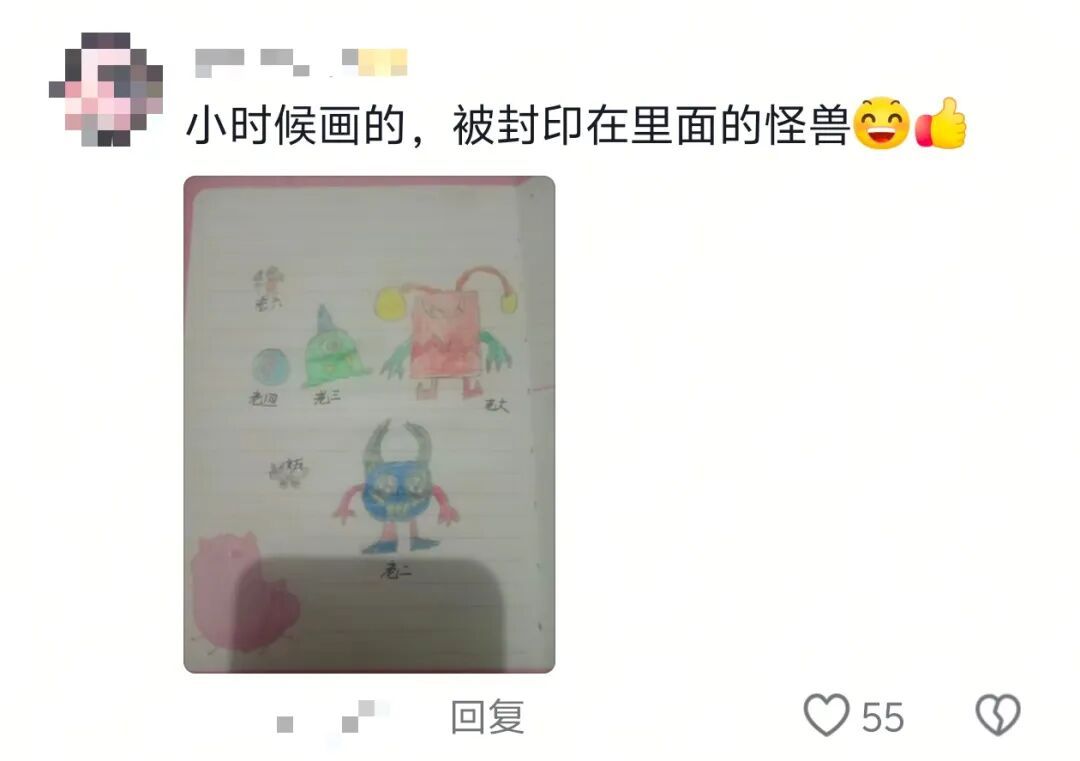Tap the 老二 label under blue monster
1080x761 pixels.
coord(396,571)
